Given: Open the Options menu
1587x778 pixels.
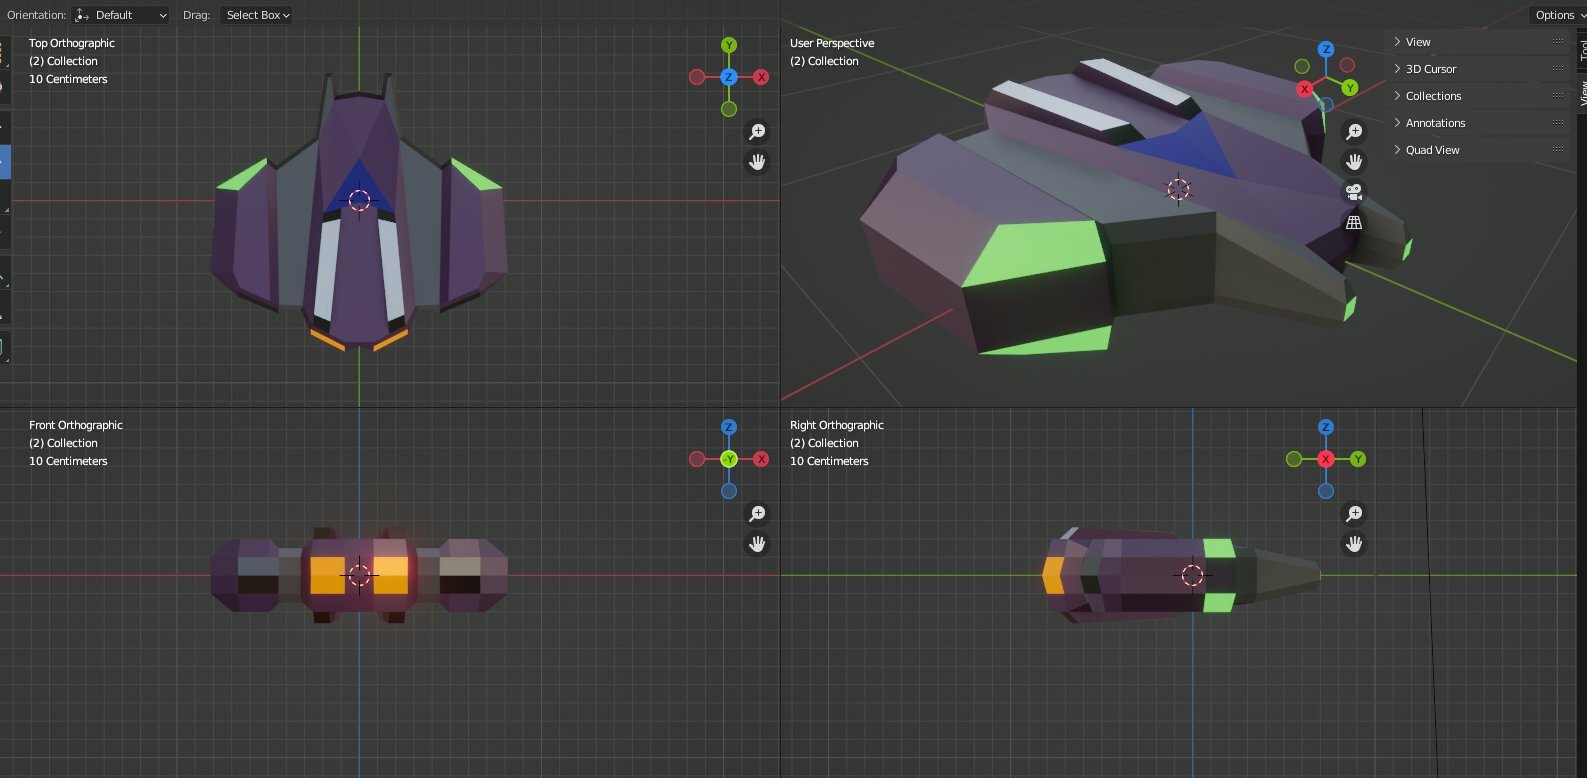Looking at the screenshot, I should pos(1555,15).
